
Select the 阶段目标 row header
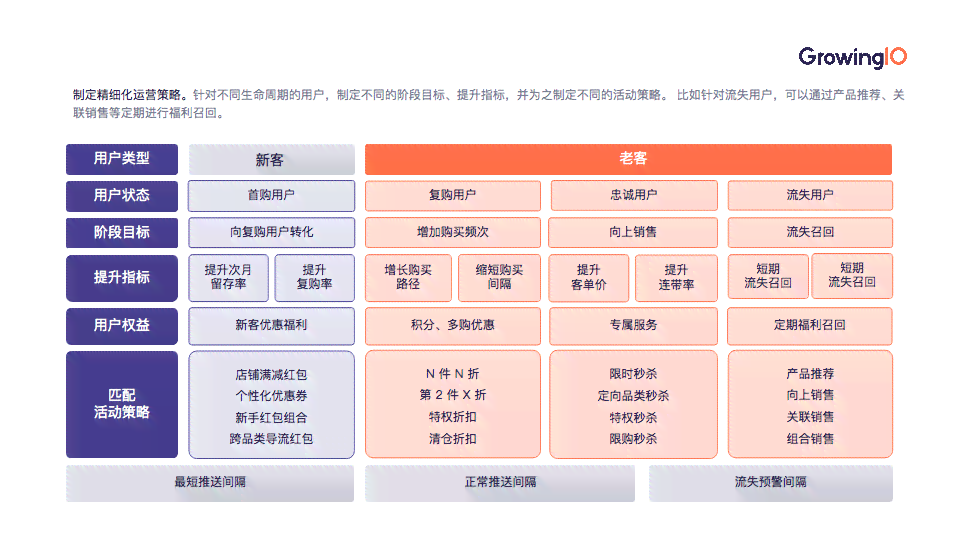point(122,233)
